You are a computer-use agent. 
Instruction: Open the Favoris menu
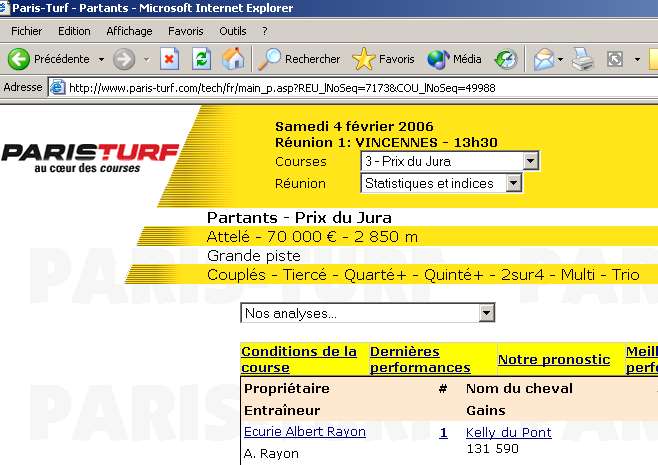(x=185, y=31)
